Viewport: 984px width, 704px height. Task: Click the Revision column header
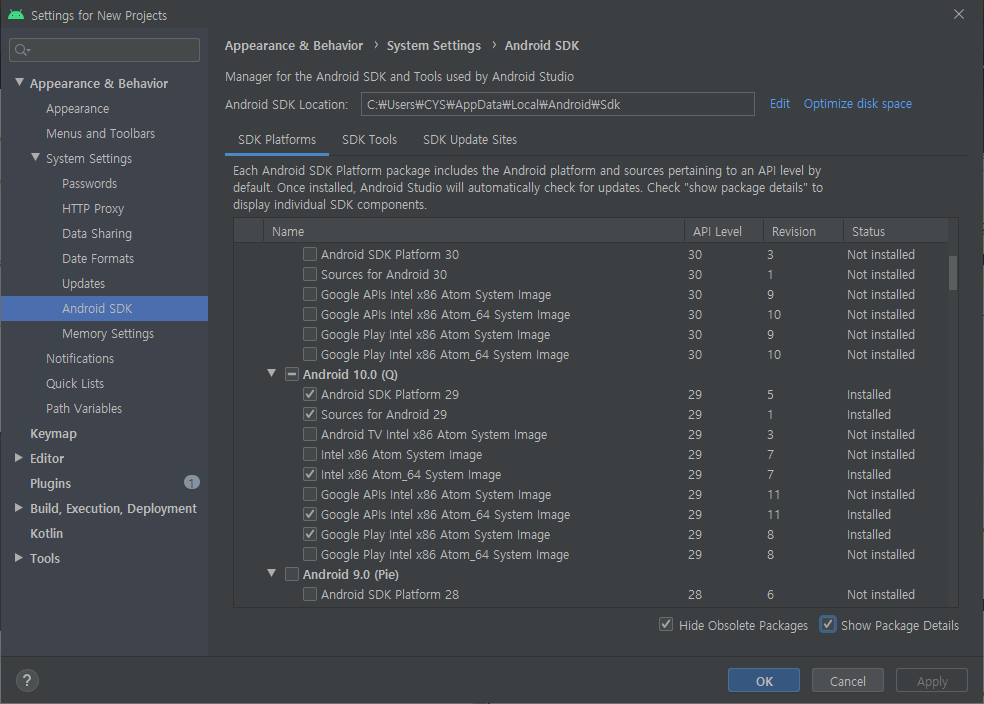point(803,232)
